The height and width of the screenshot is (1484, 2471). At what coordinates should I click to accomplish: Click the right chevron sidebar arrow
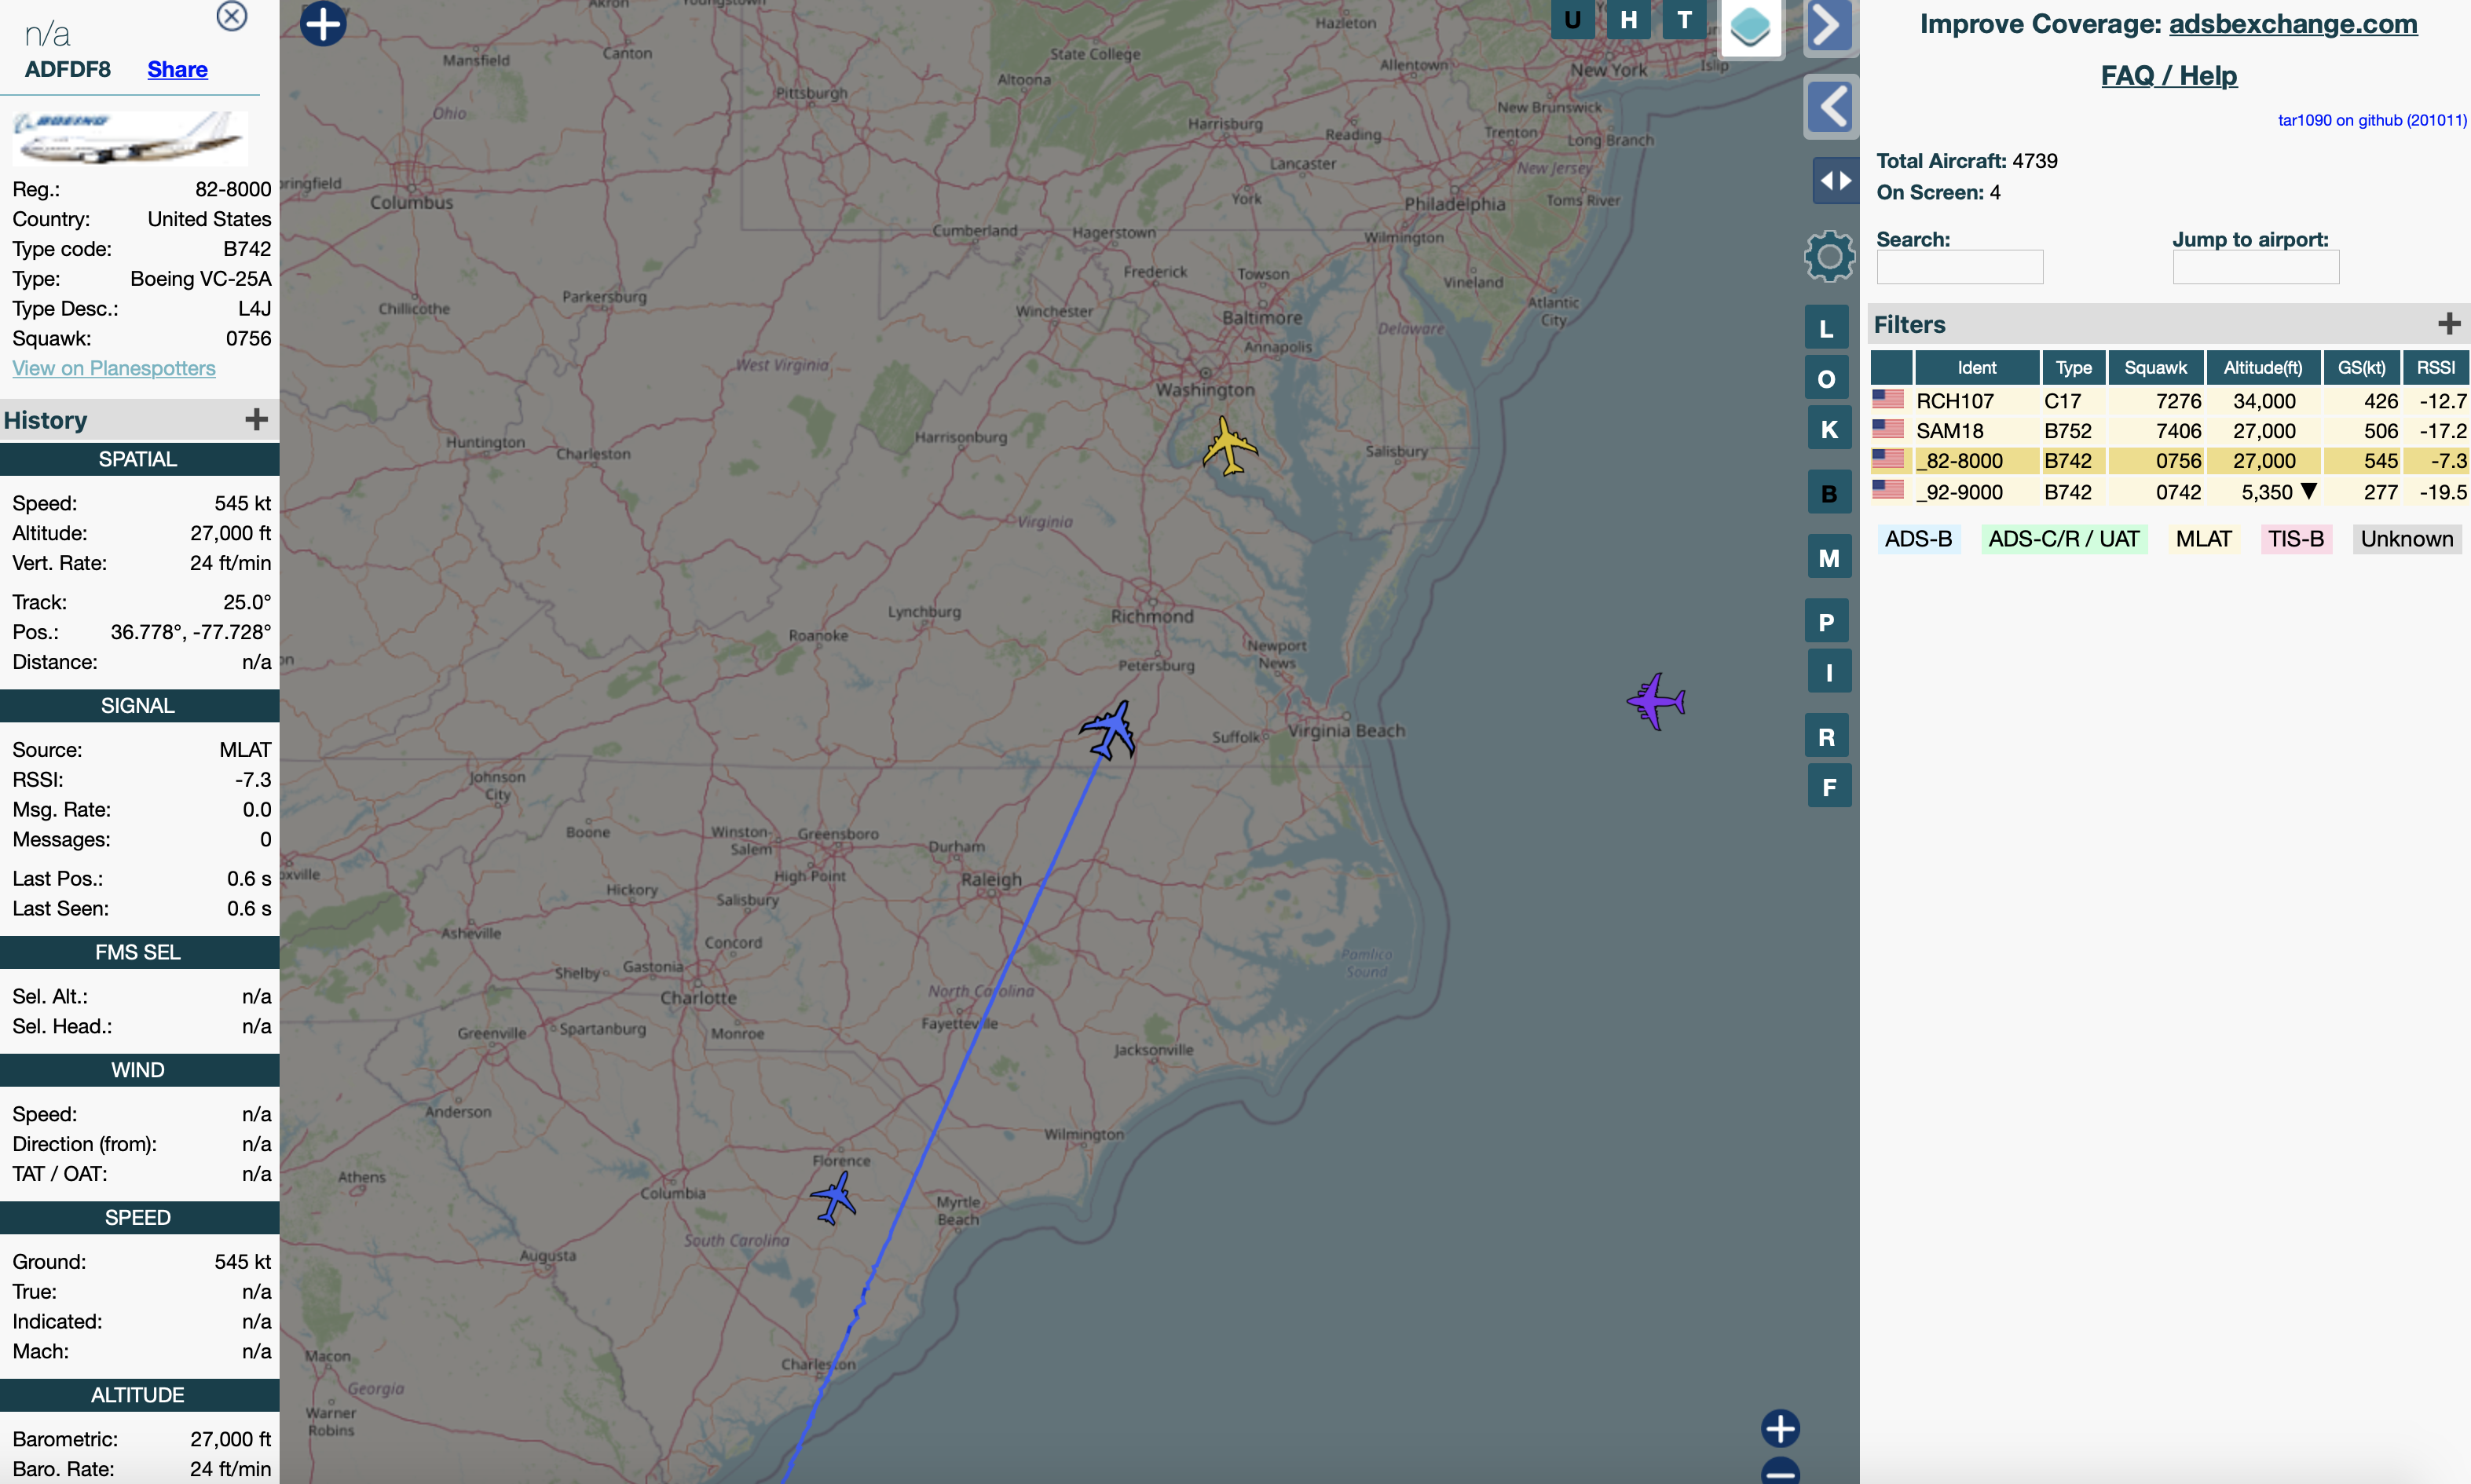coord(1829,25)
